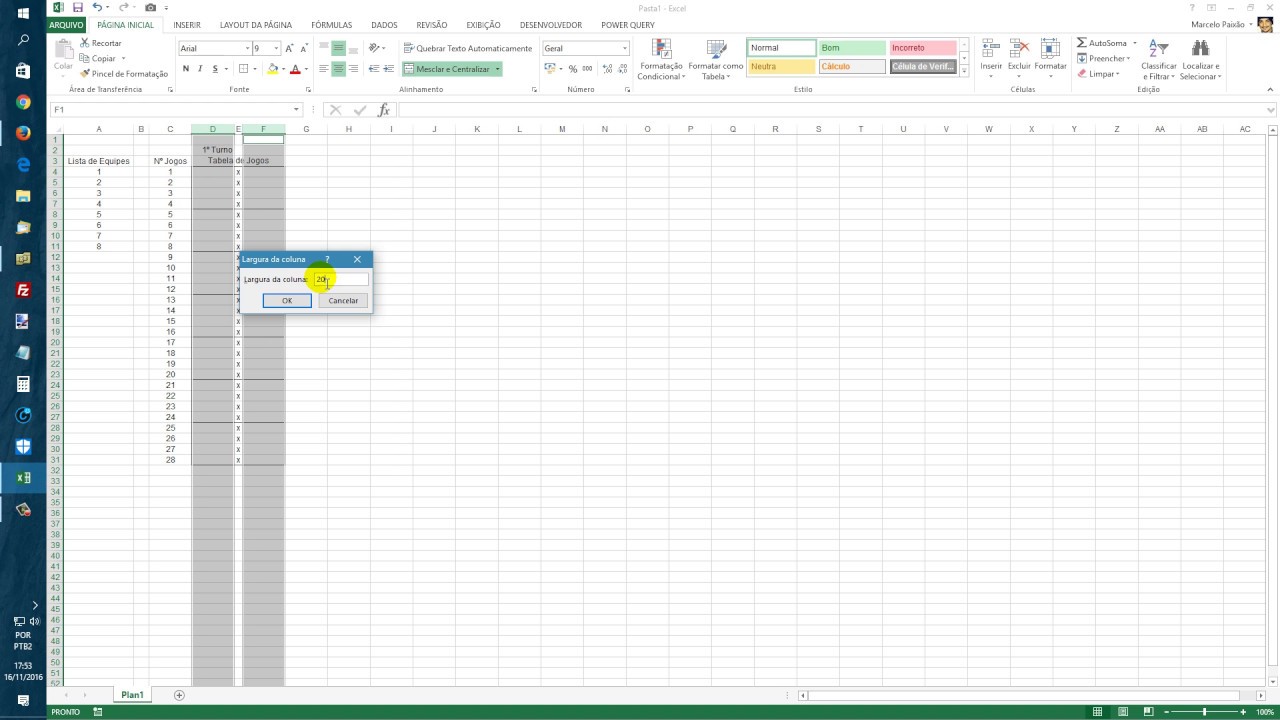Click the decrease indent icon
The height and width of the screenshot is (720, 1280).
(x=373, y=69)
